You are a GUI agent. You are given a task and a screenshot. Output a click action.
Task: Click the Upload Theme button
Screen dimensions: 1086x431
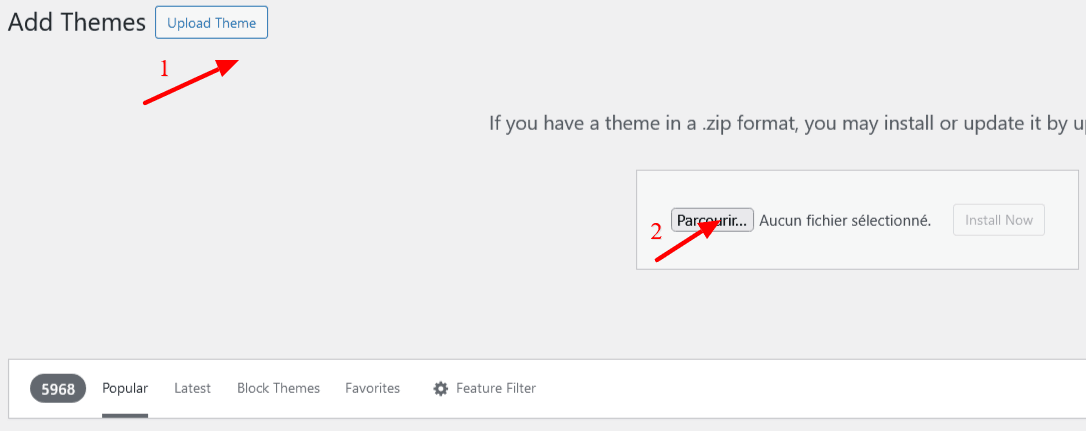click(211, 23)
